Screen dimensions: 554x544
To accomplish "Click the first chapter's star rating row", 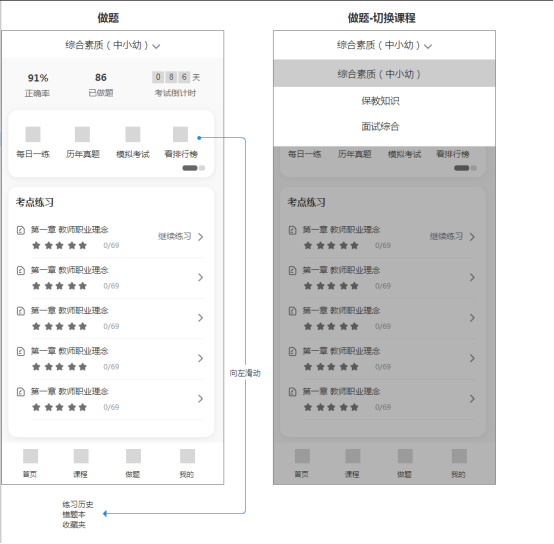I will [x=59, y=246].
